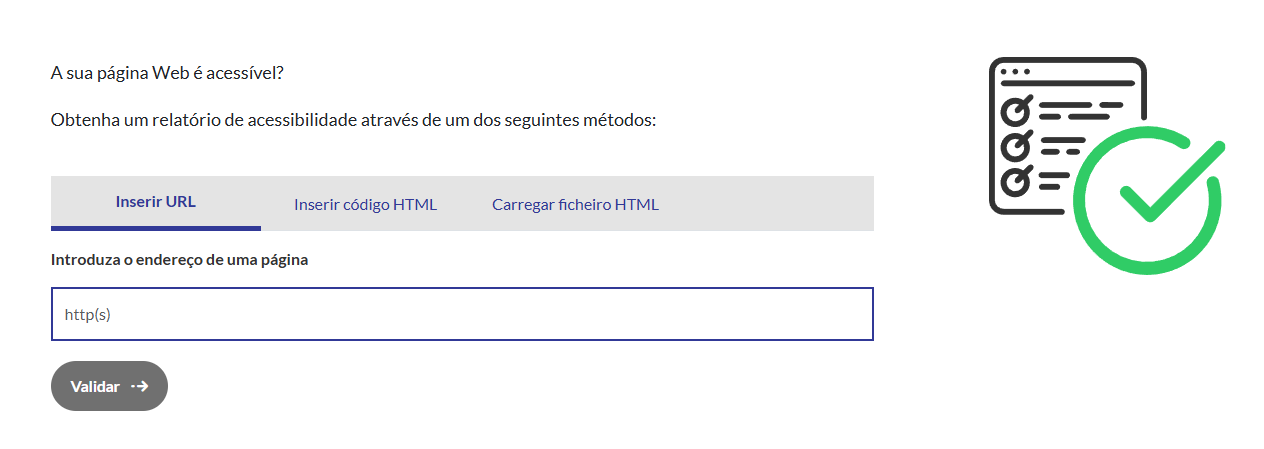Image resolution: width=1264 pixels, height=449 pixels.
Task: Switch to the Inserir código HTML tab
Action: pos(365,205)
